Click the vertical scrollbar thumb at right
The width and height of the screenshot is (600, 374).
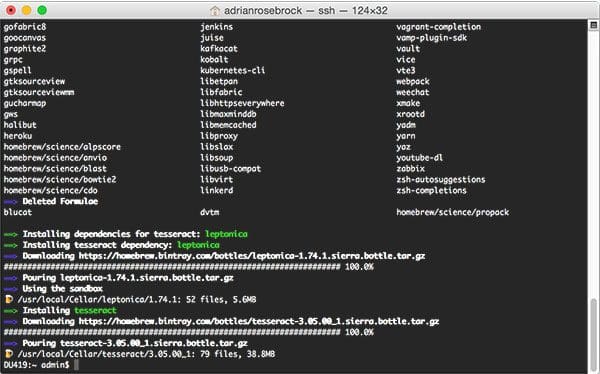click(x=593, y=334)
